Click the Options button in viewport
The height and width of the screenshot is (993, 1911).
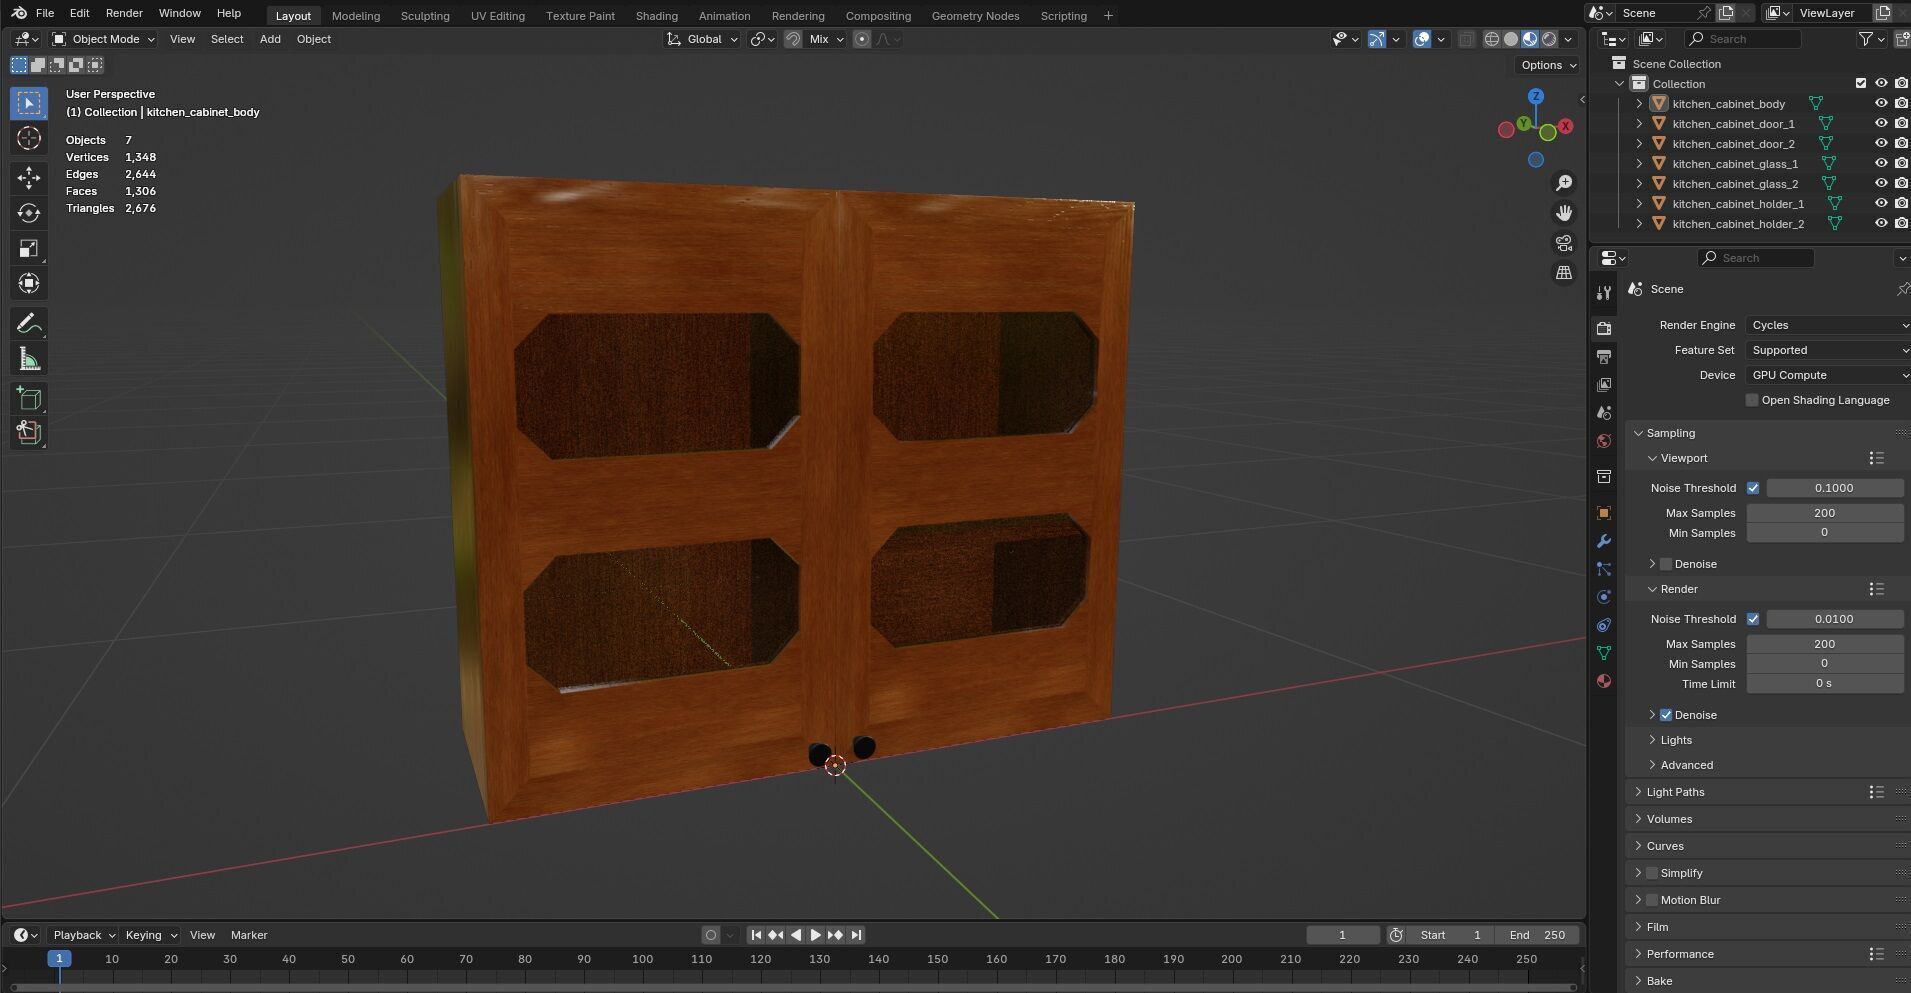click(x=1548, y=65)
